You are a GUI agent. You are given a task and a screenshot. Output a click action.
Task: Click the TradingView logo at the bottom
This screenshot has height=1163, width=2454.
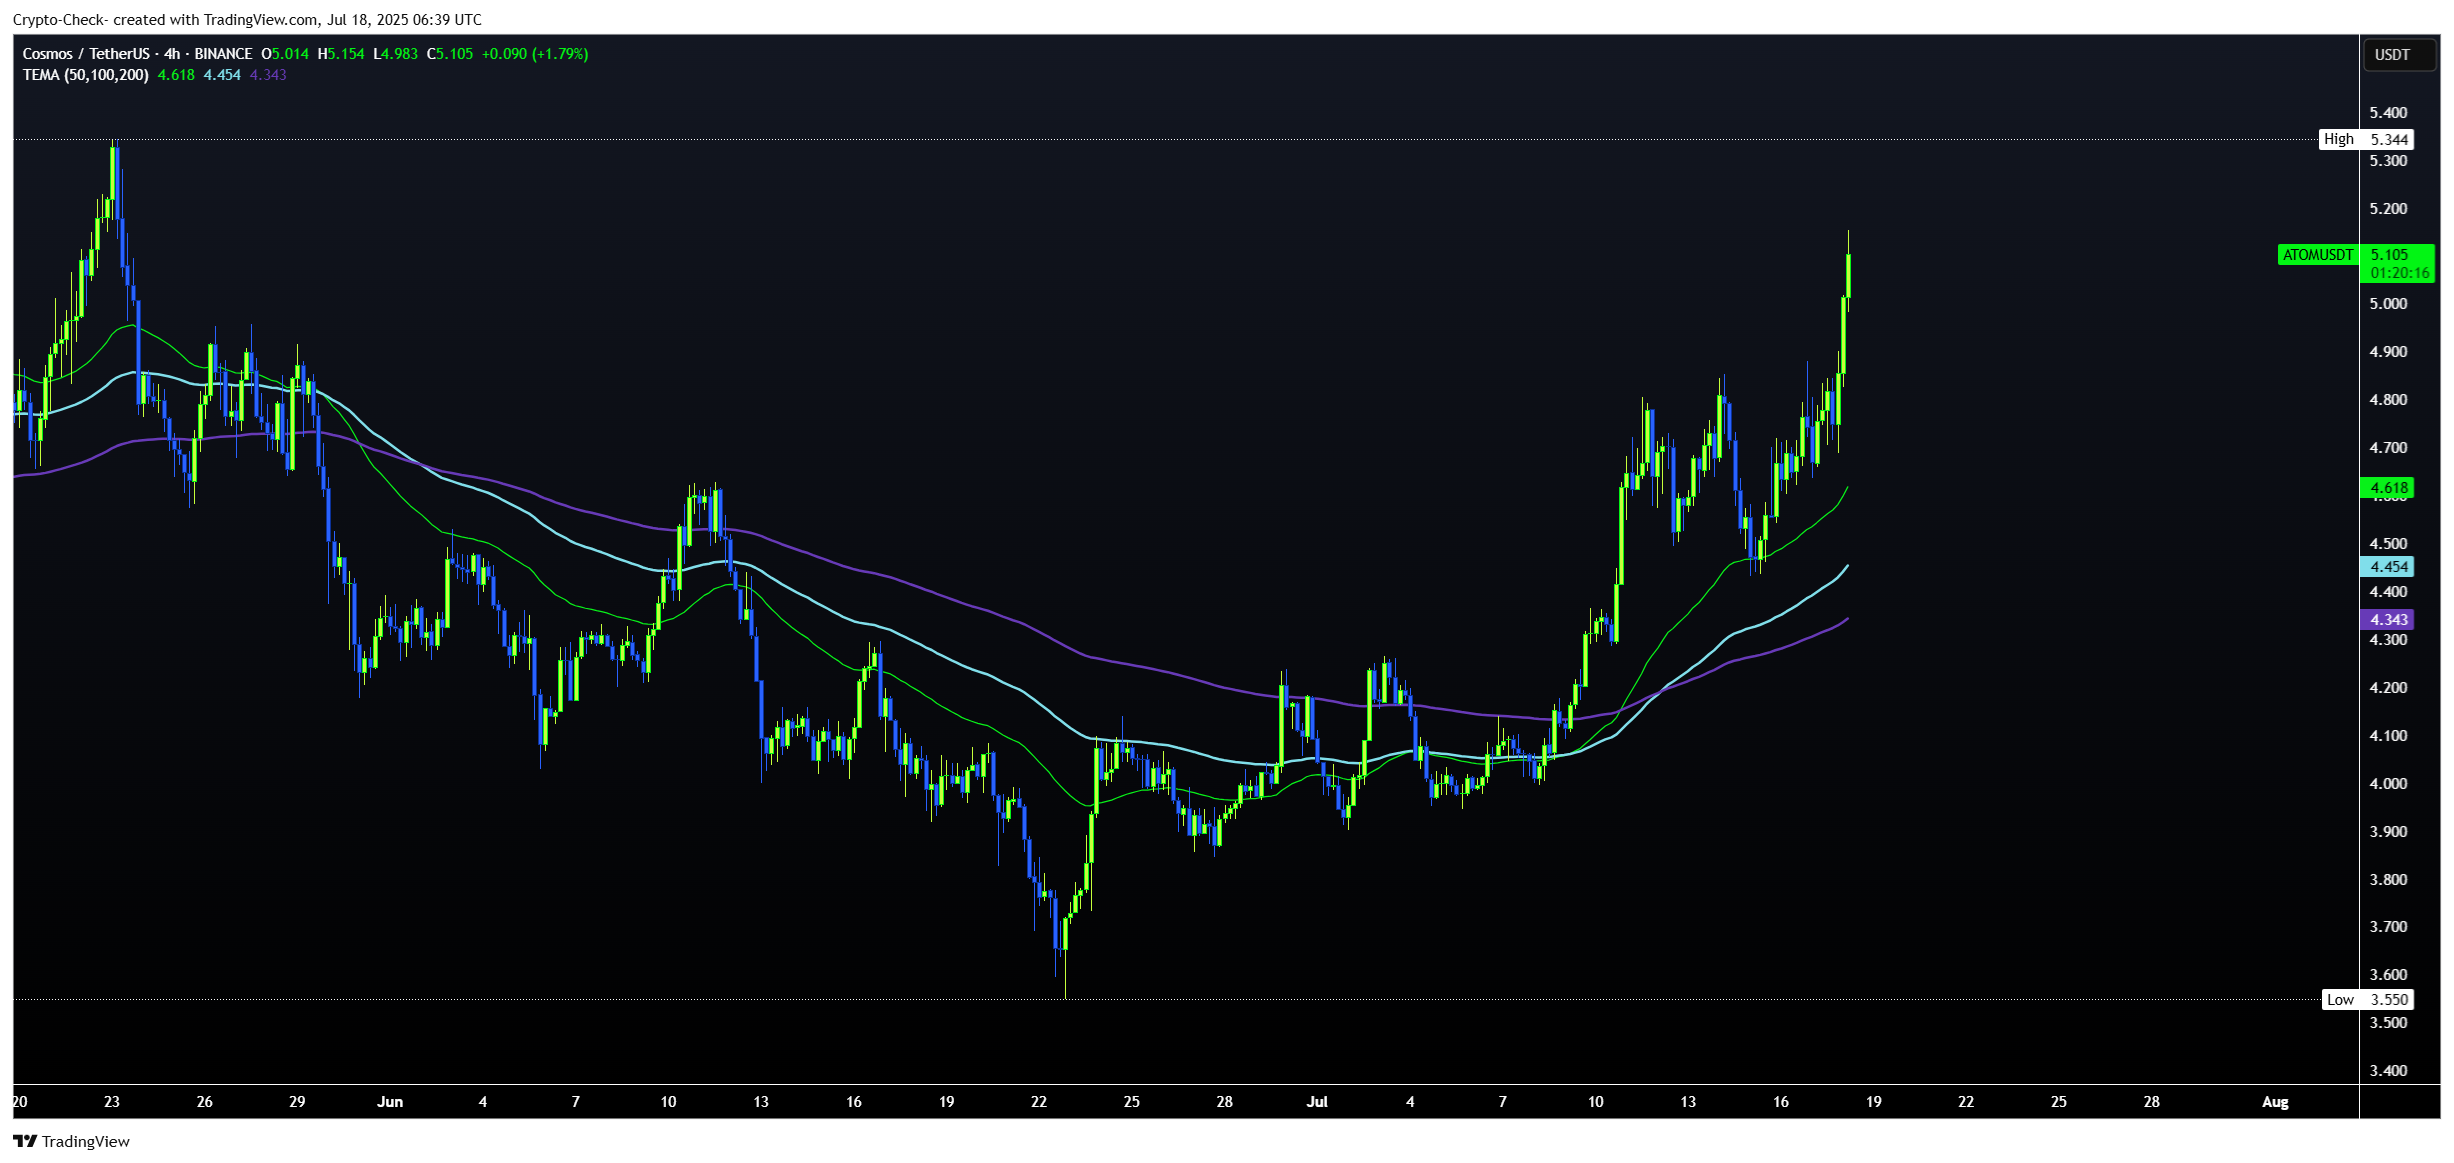point(71,1141)
